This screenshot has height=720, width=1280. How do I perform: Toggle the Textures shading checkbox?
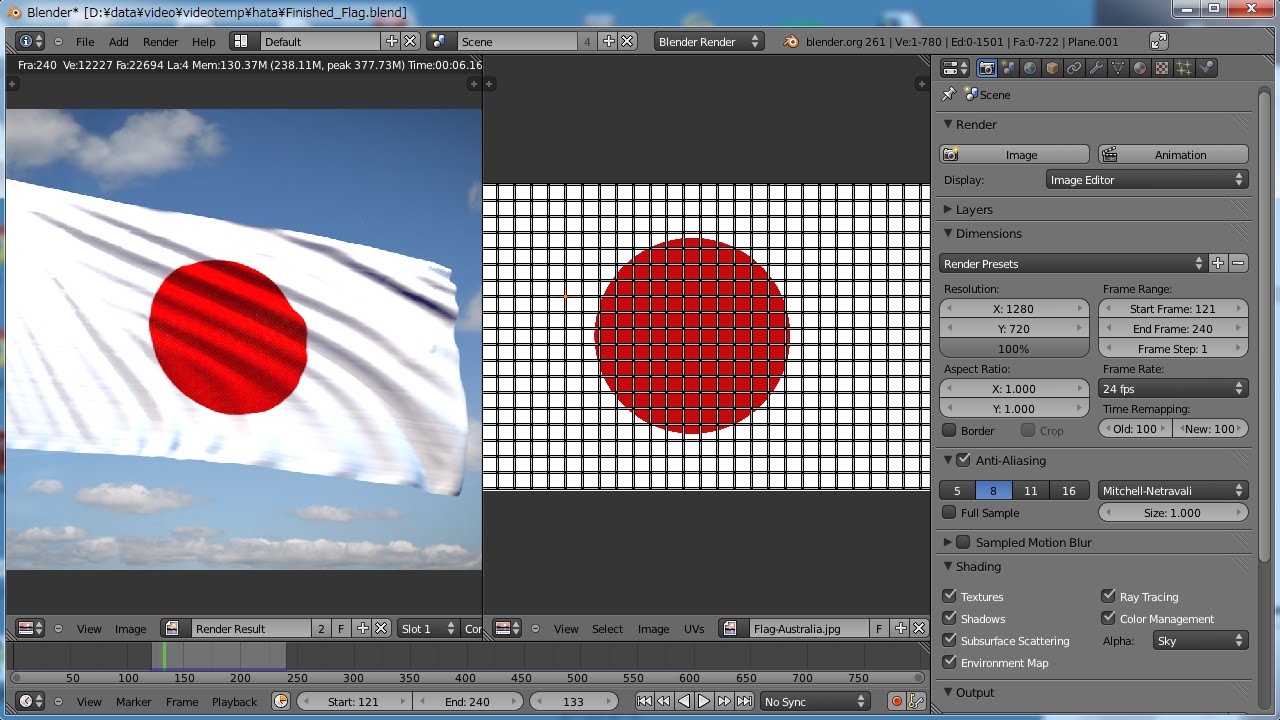[x=950, y=596]
